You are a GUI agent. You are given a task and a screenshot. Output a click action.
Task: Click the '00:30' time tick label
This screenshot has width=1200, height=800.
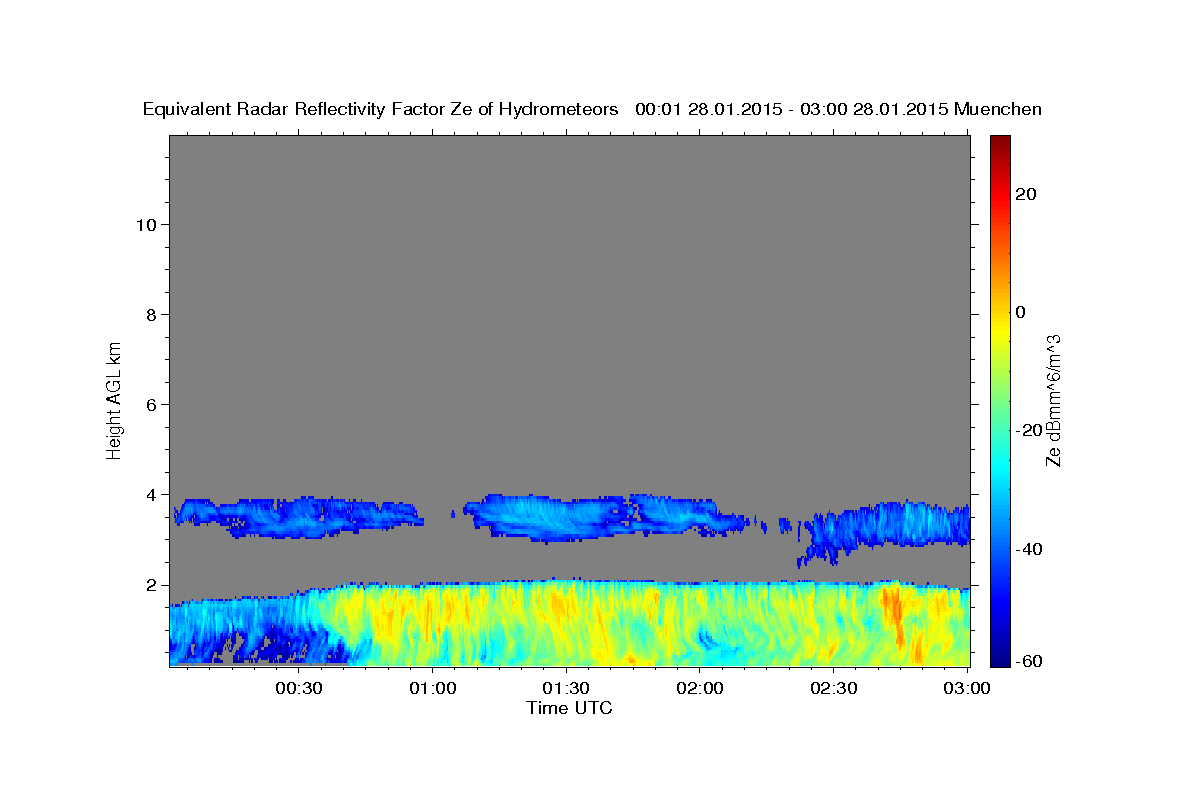299,689
